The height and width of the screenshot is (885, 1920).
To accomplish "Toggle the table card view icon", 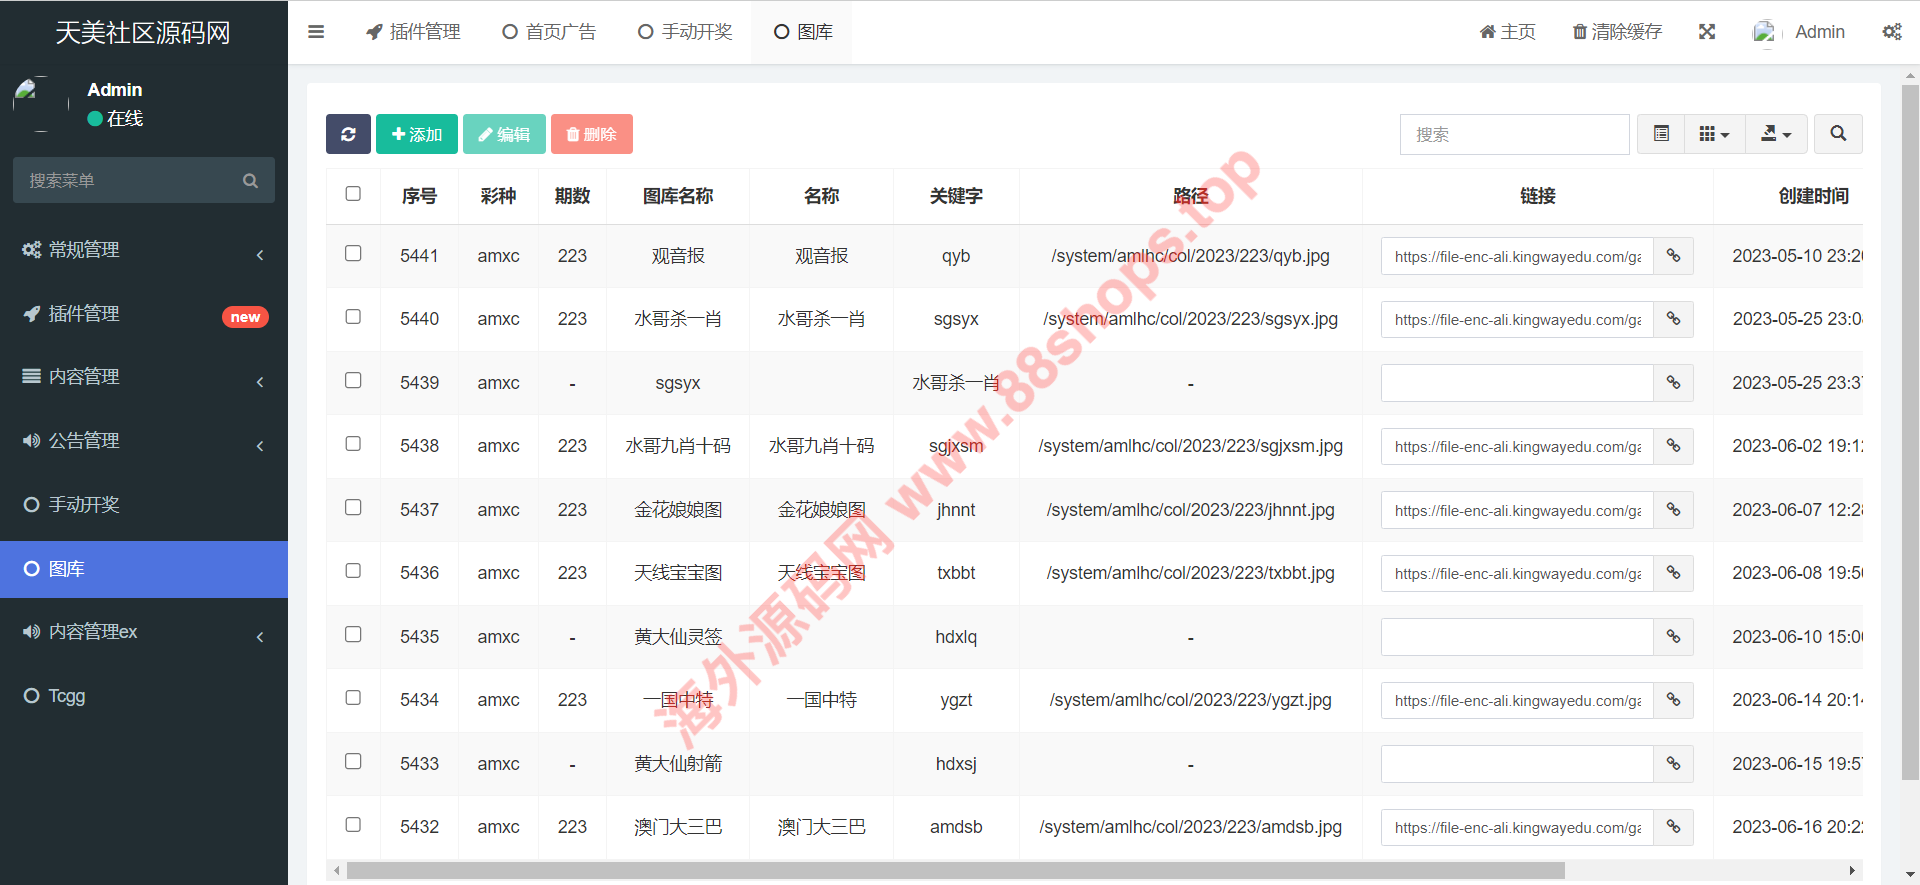I will tap(1661, 134).
